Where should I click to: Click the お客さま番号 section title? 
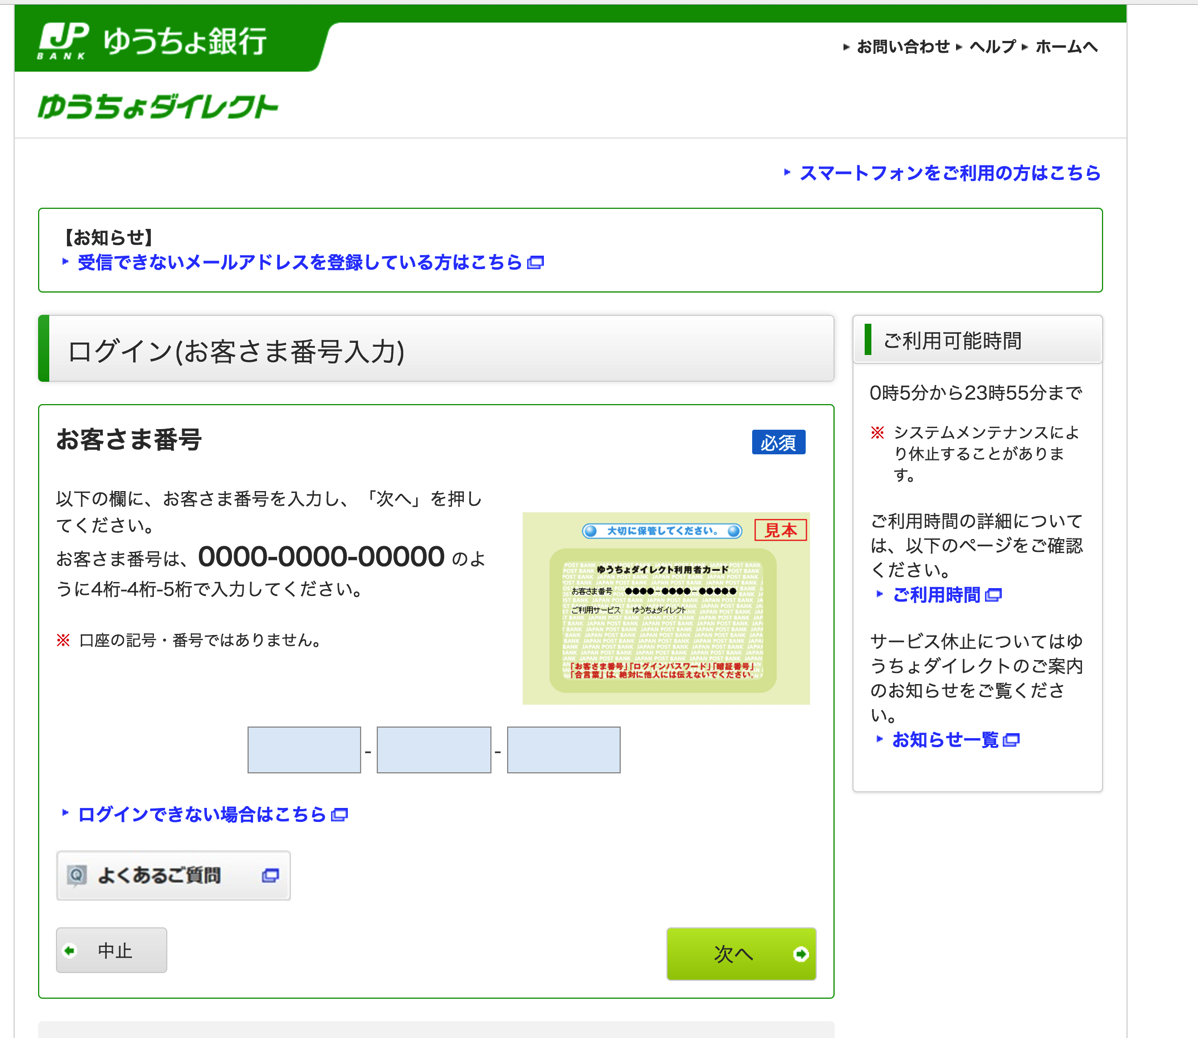coord(128,440)
